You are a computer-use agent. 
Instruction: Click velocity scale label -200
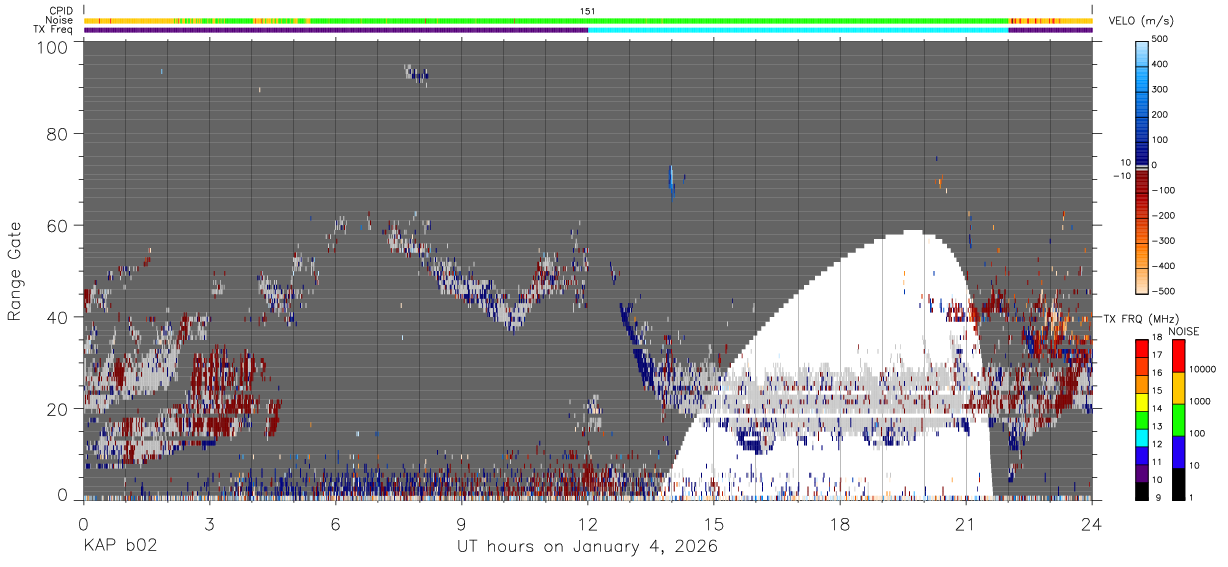click(1165, 216)
